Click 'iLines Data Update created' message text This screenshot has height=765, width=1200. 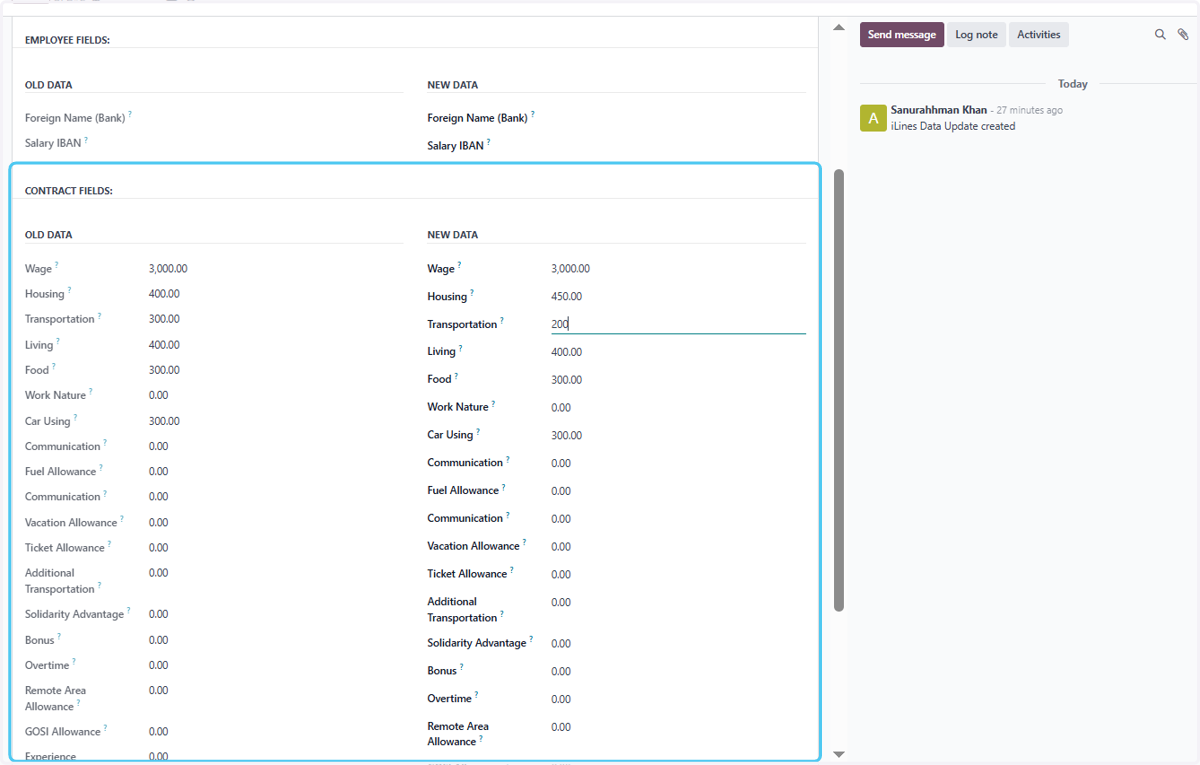tap(953, 126)
